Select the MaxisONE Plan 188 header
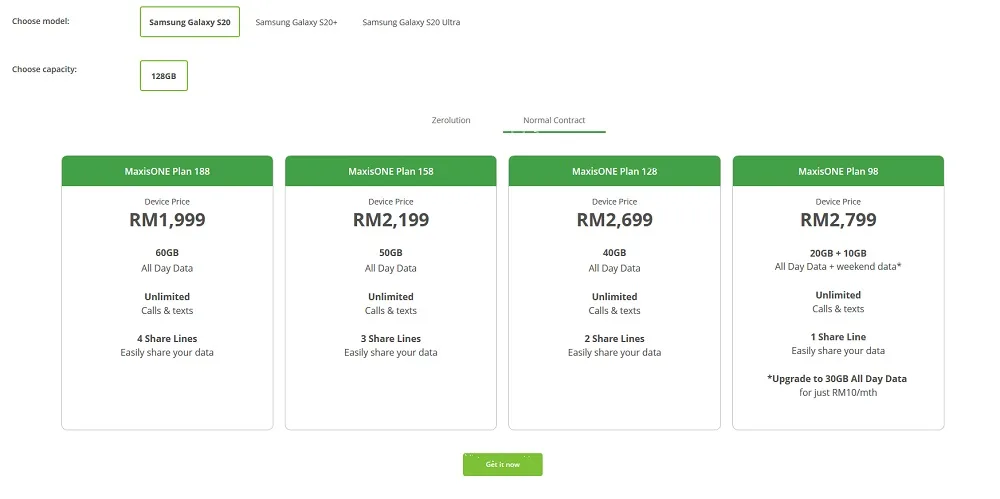The width and height of the screenshot is (1000, 499). click(167, 171)
